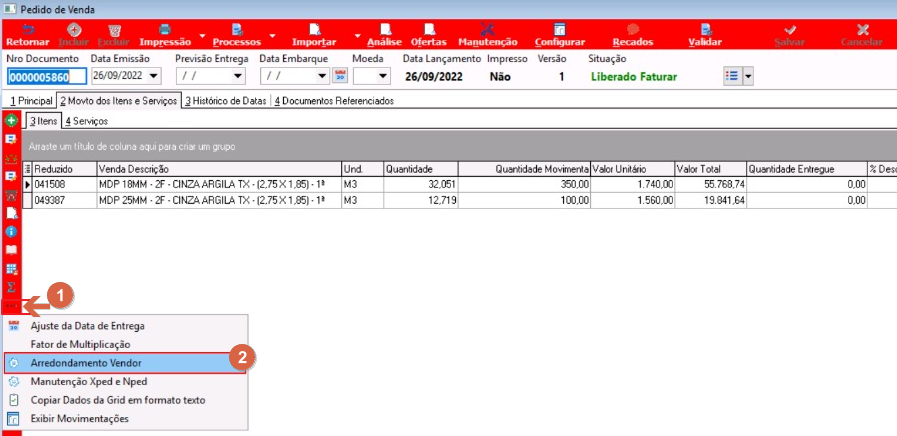This screenshot has height=436, width=897.
Task: Click the ellipsis more-options sidebar button
Action: 11,306
